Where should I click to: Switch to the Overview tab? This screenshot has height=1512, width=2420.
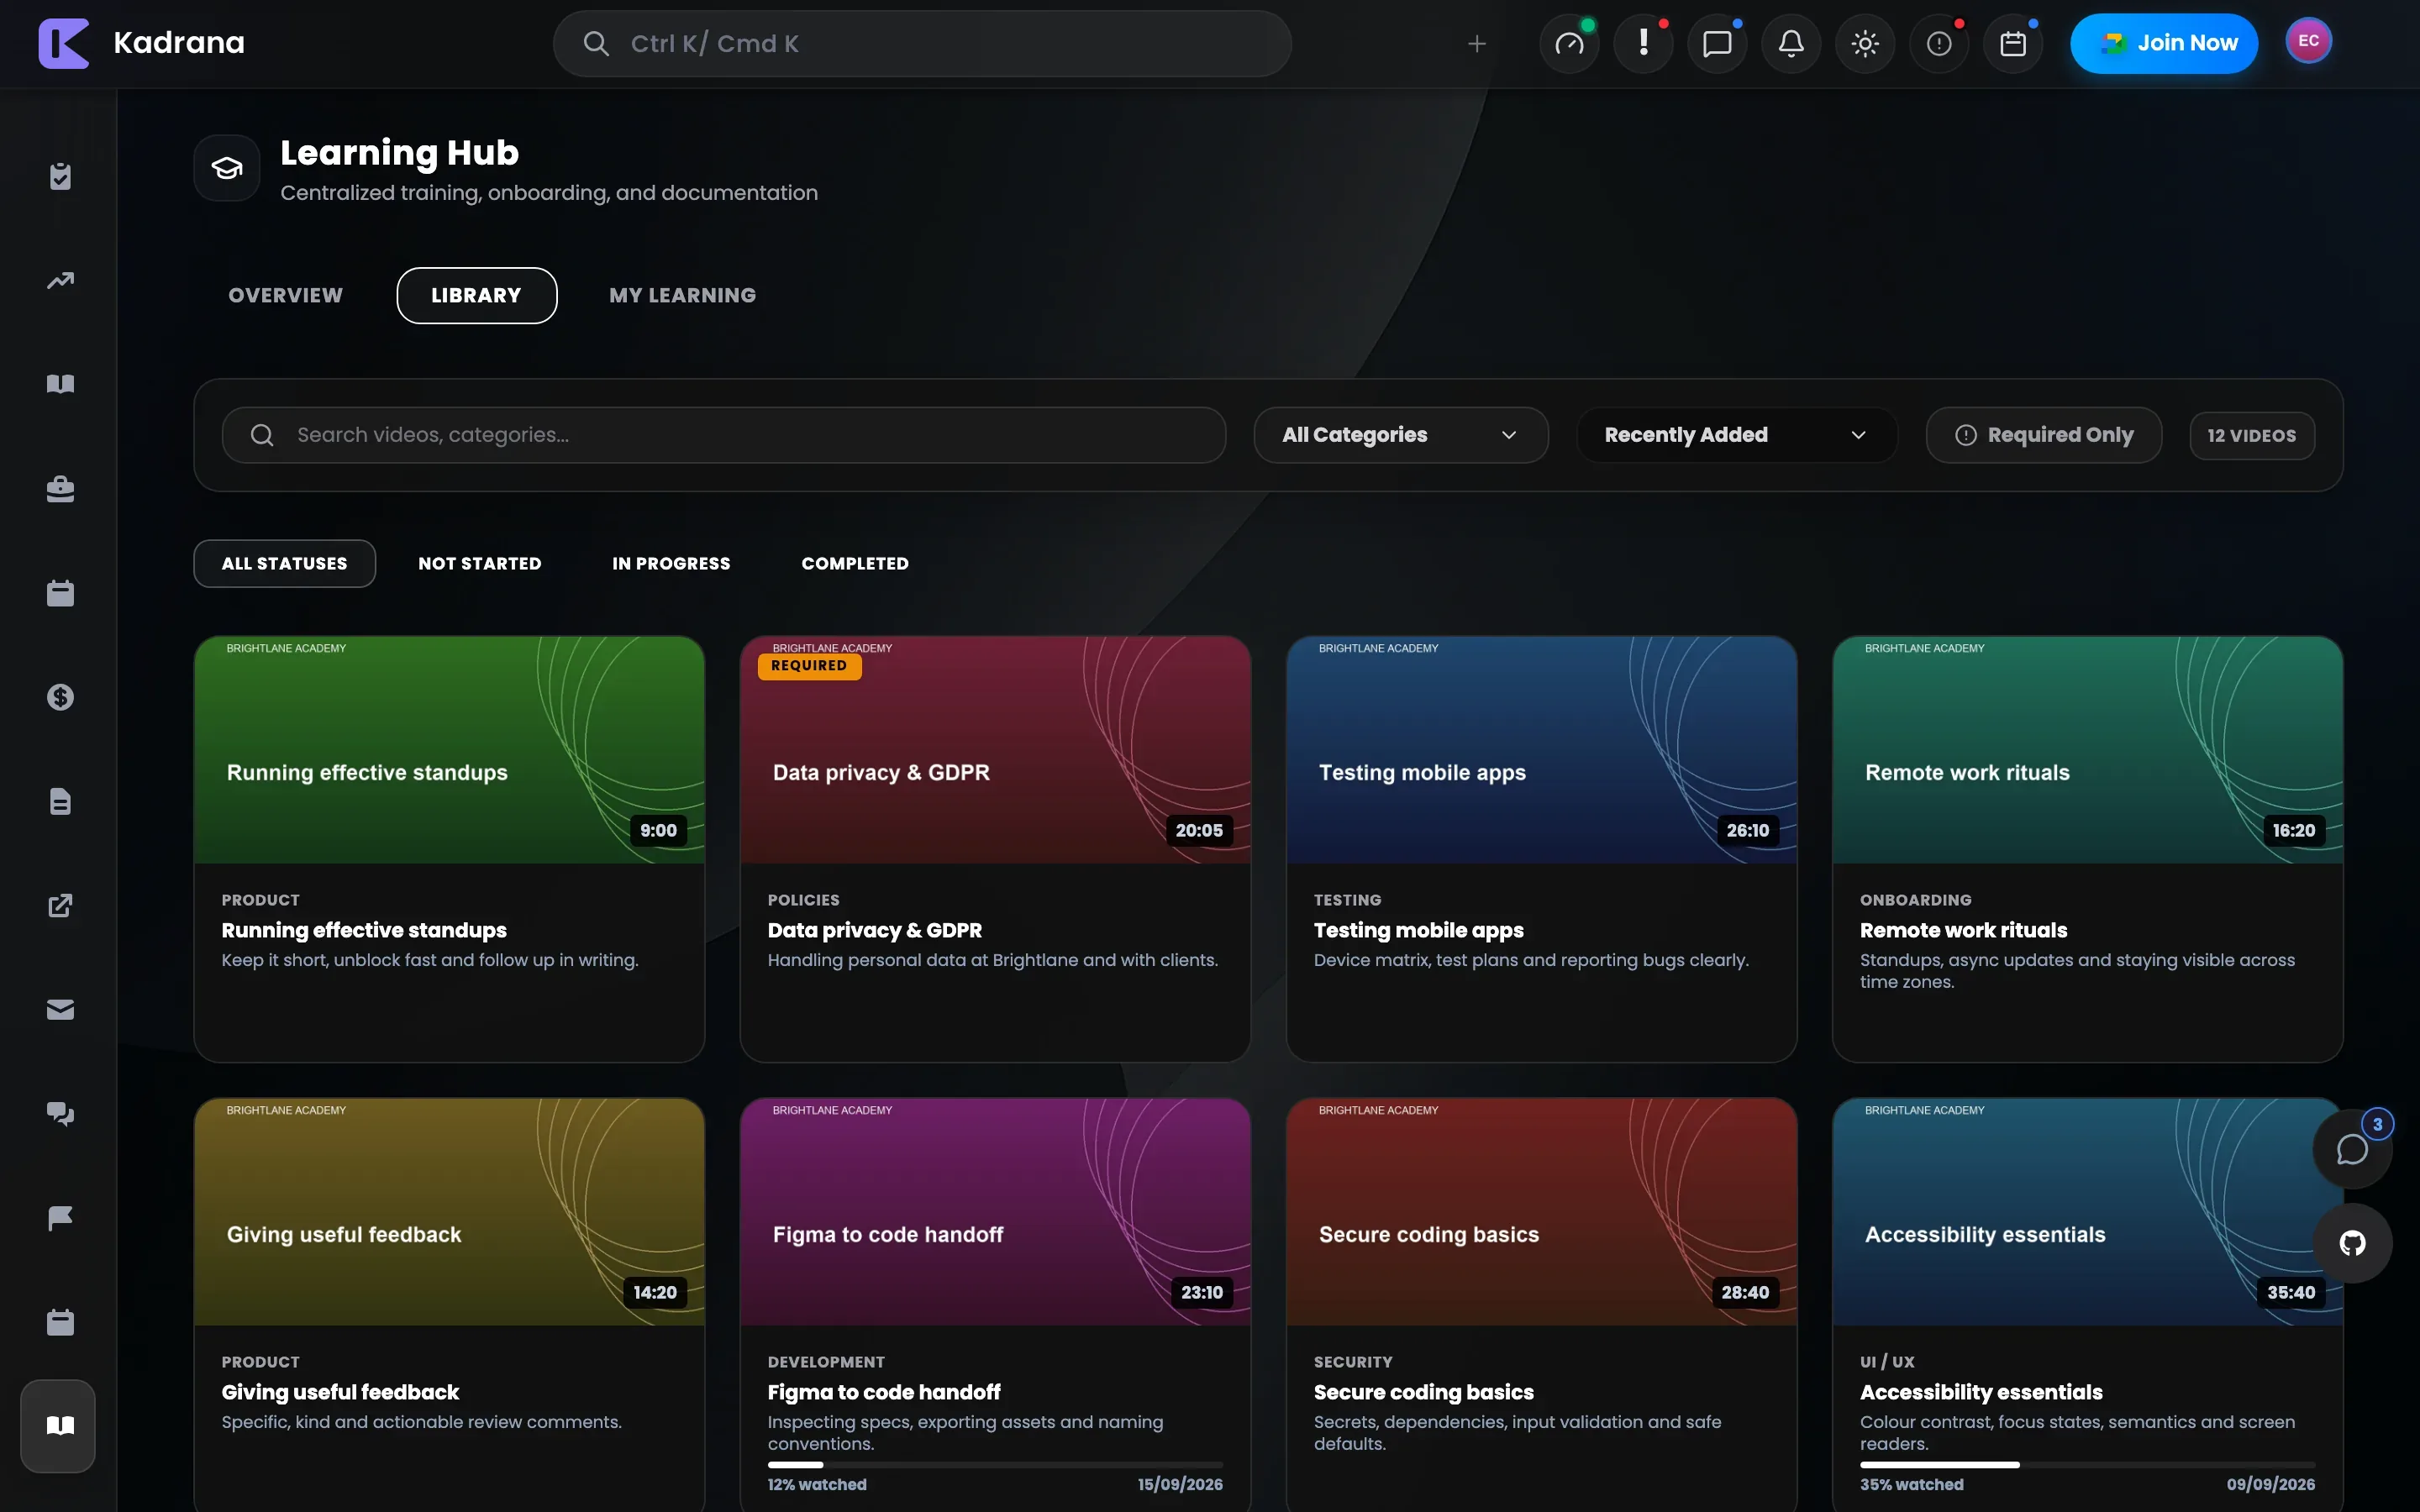tap(285, 295)
